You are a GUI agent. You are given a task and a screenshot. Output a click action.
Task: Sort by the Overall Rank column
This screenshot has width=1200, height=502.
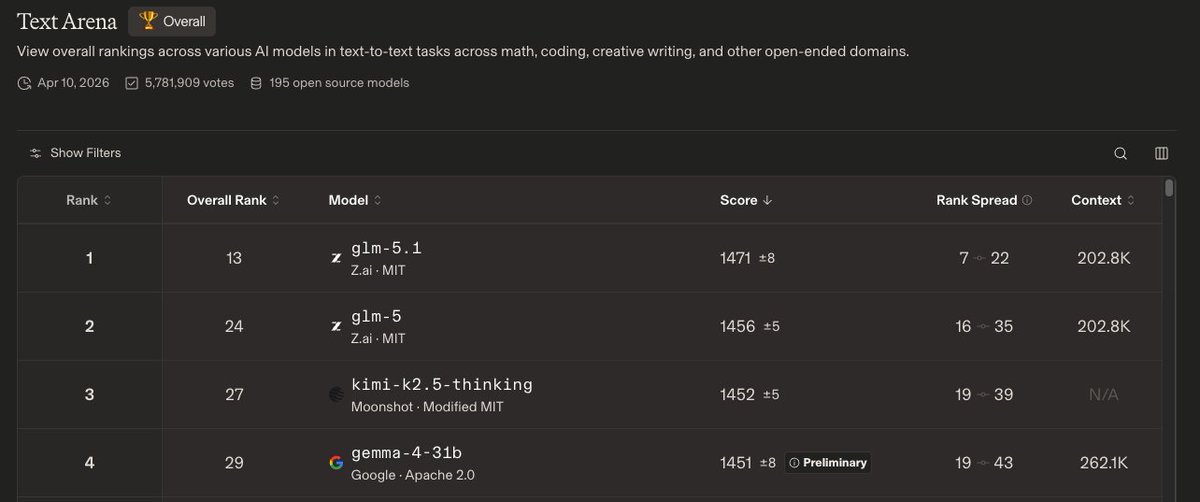pos(233,200)
